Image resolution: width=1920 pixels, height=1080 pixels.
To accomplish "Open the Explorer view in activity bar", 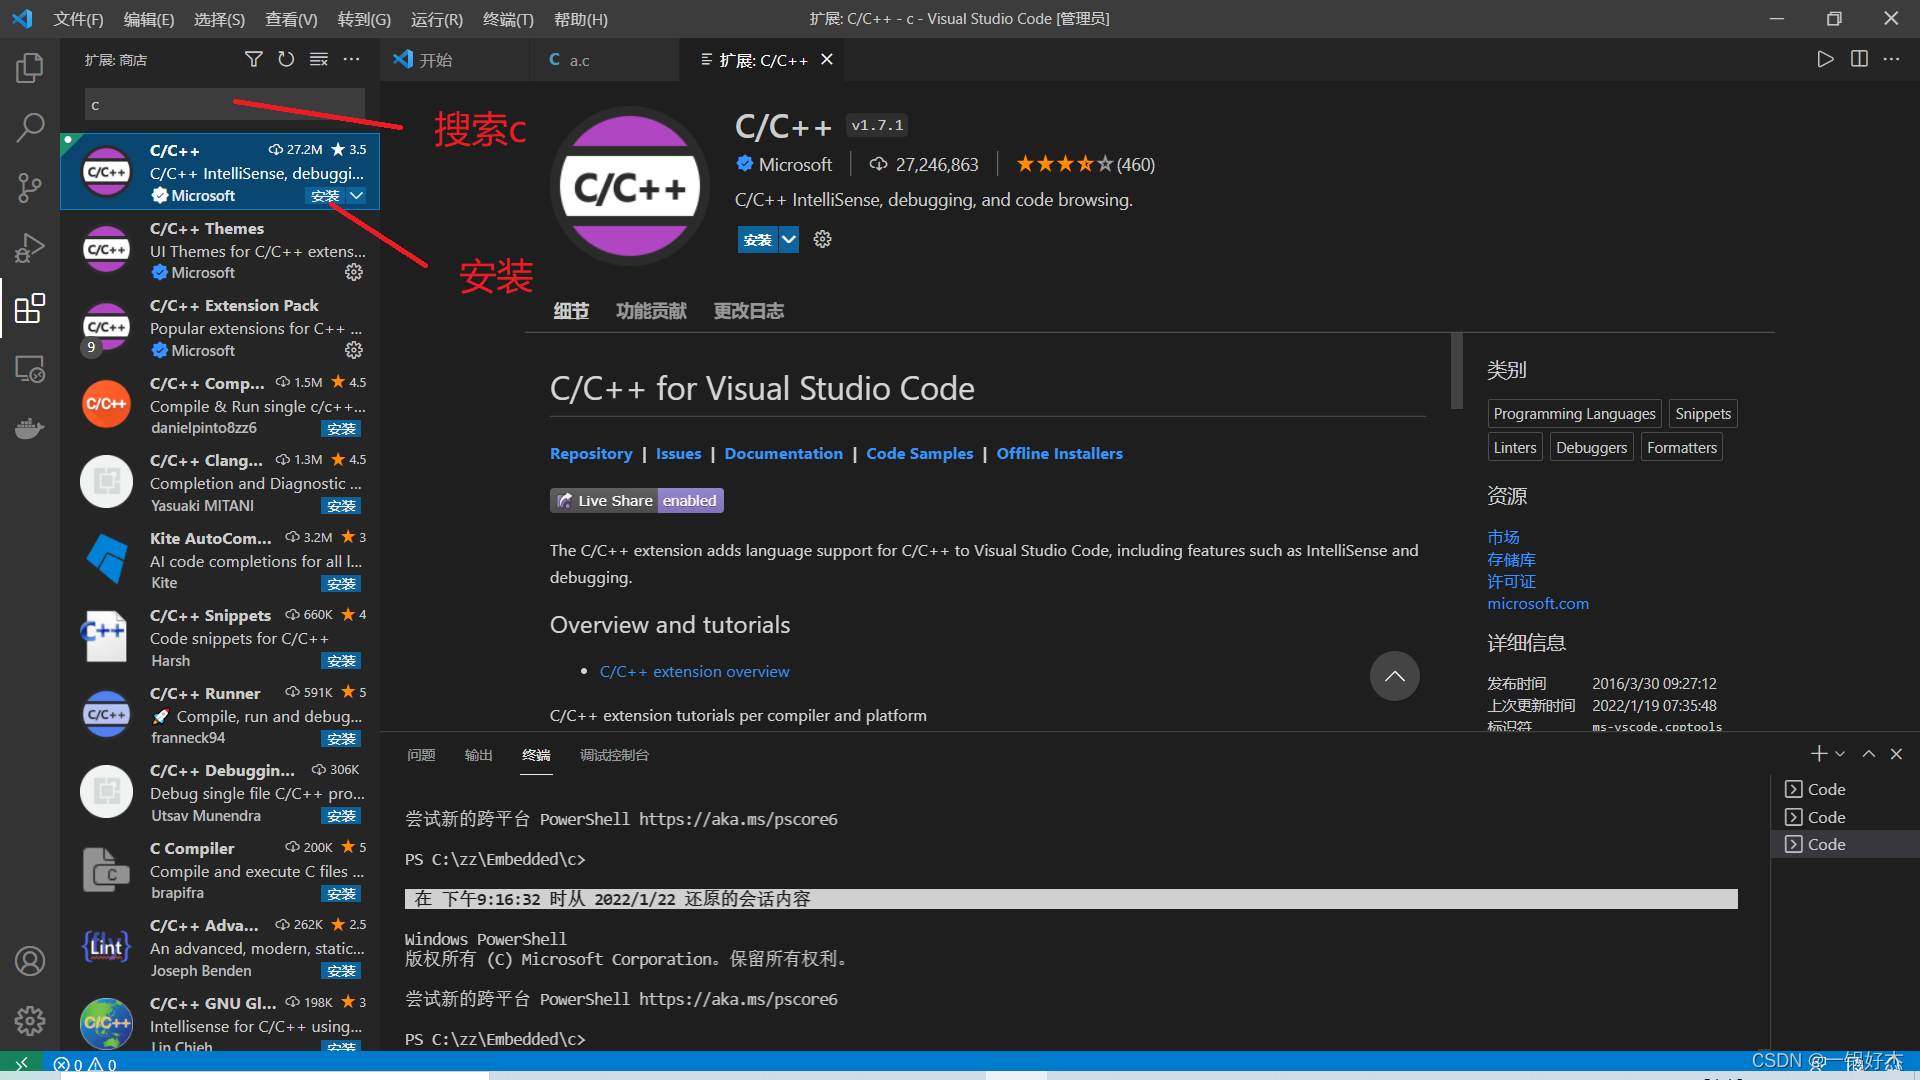I will coord(30,68).
